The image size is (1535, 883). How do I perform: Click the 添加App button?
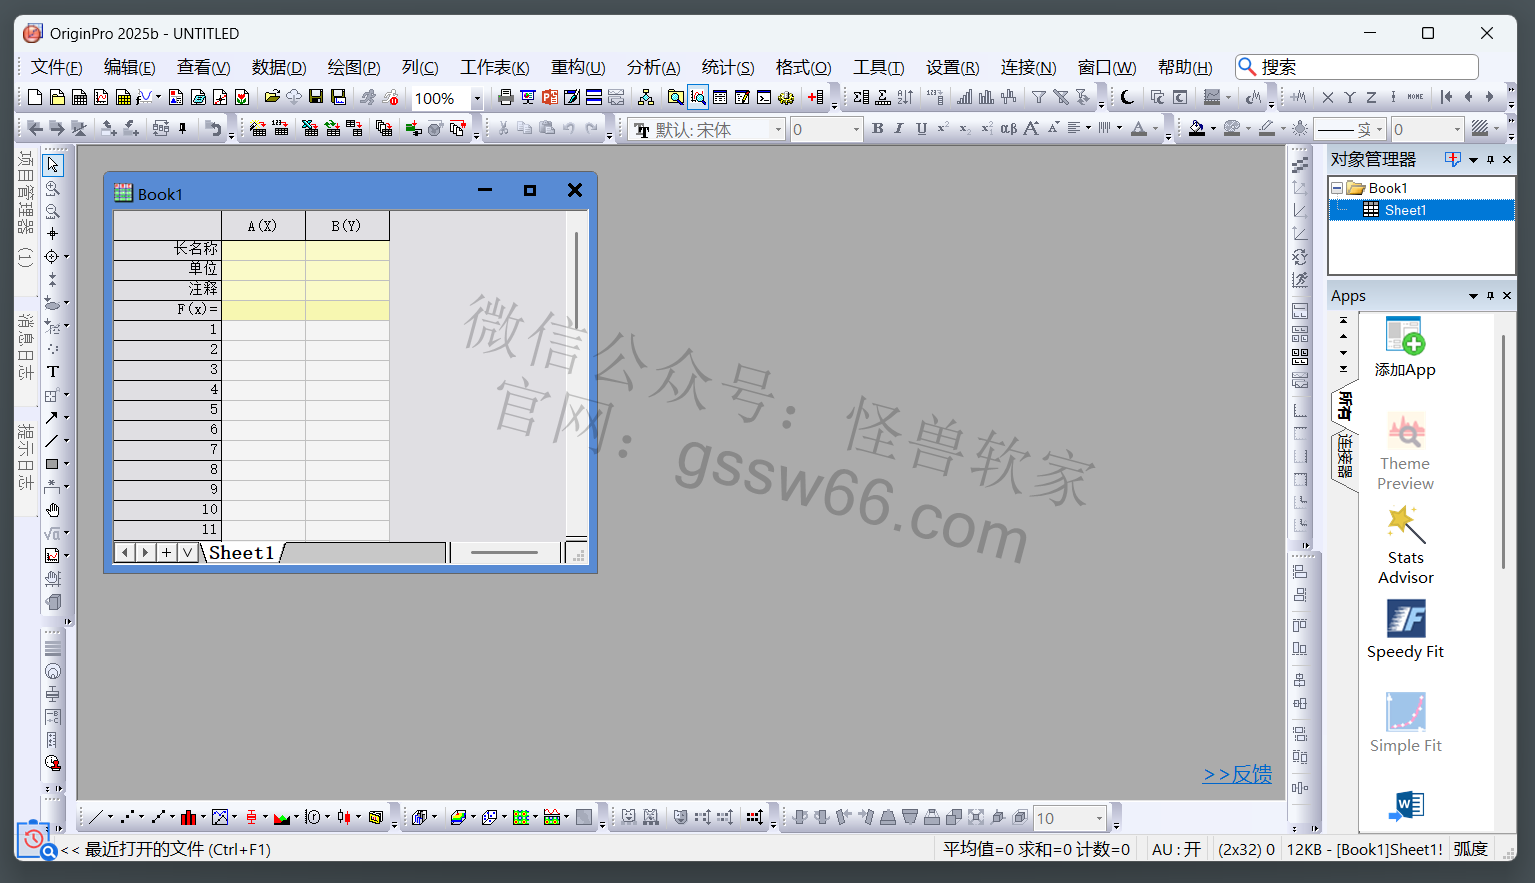[1405, 348]
